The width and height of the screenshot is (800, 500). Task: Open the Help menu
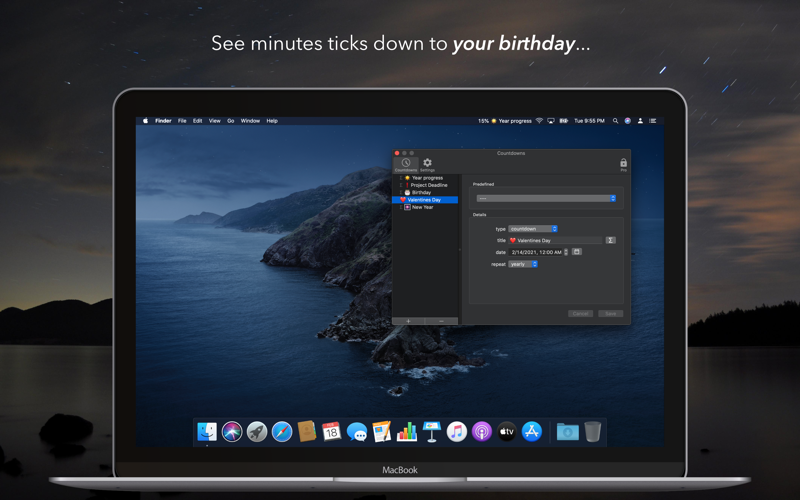[272, 121]
